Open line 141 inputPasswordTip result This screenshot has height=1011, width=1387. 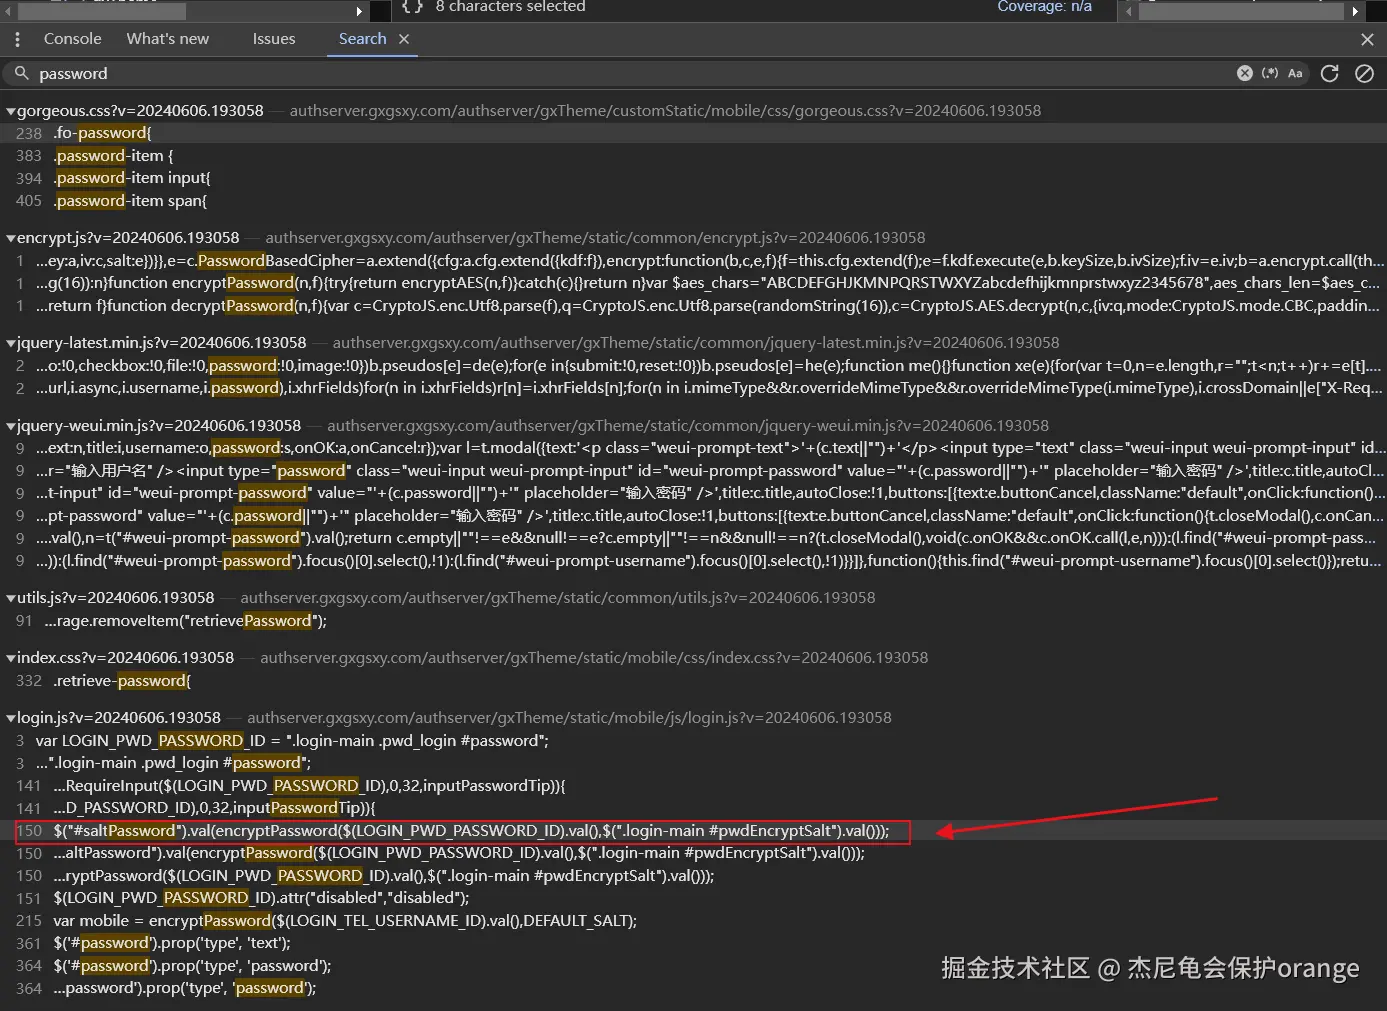point(693,808)
